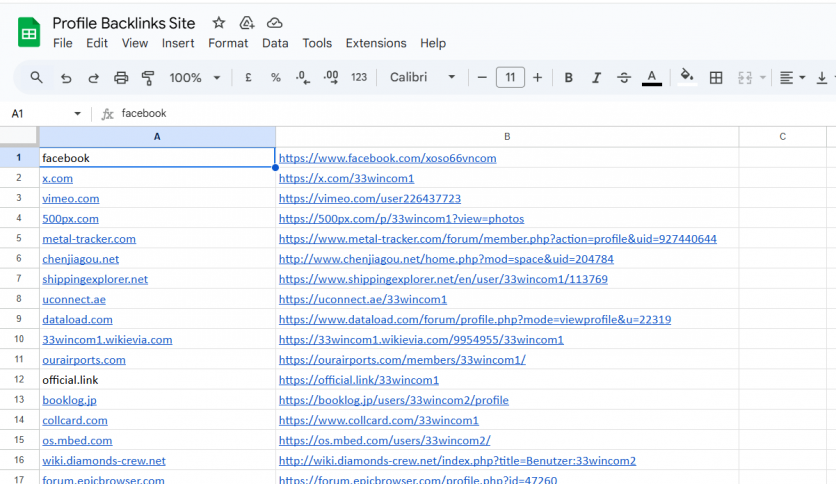Viewport: 836px width, 484px height.
Task: Open the https://x.com/33wincom1 link
Action: pyautogui.click(x=347, y=179)
